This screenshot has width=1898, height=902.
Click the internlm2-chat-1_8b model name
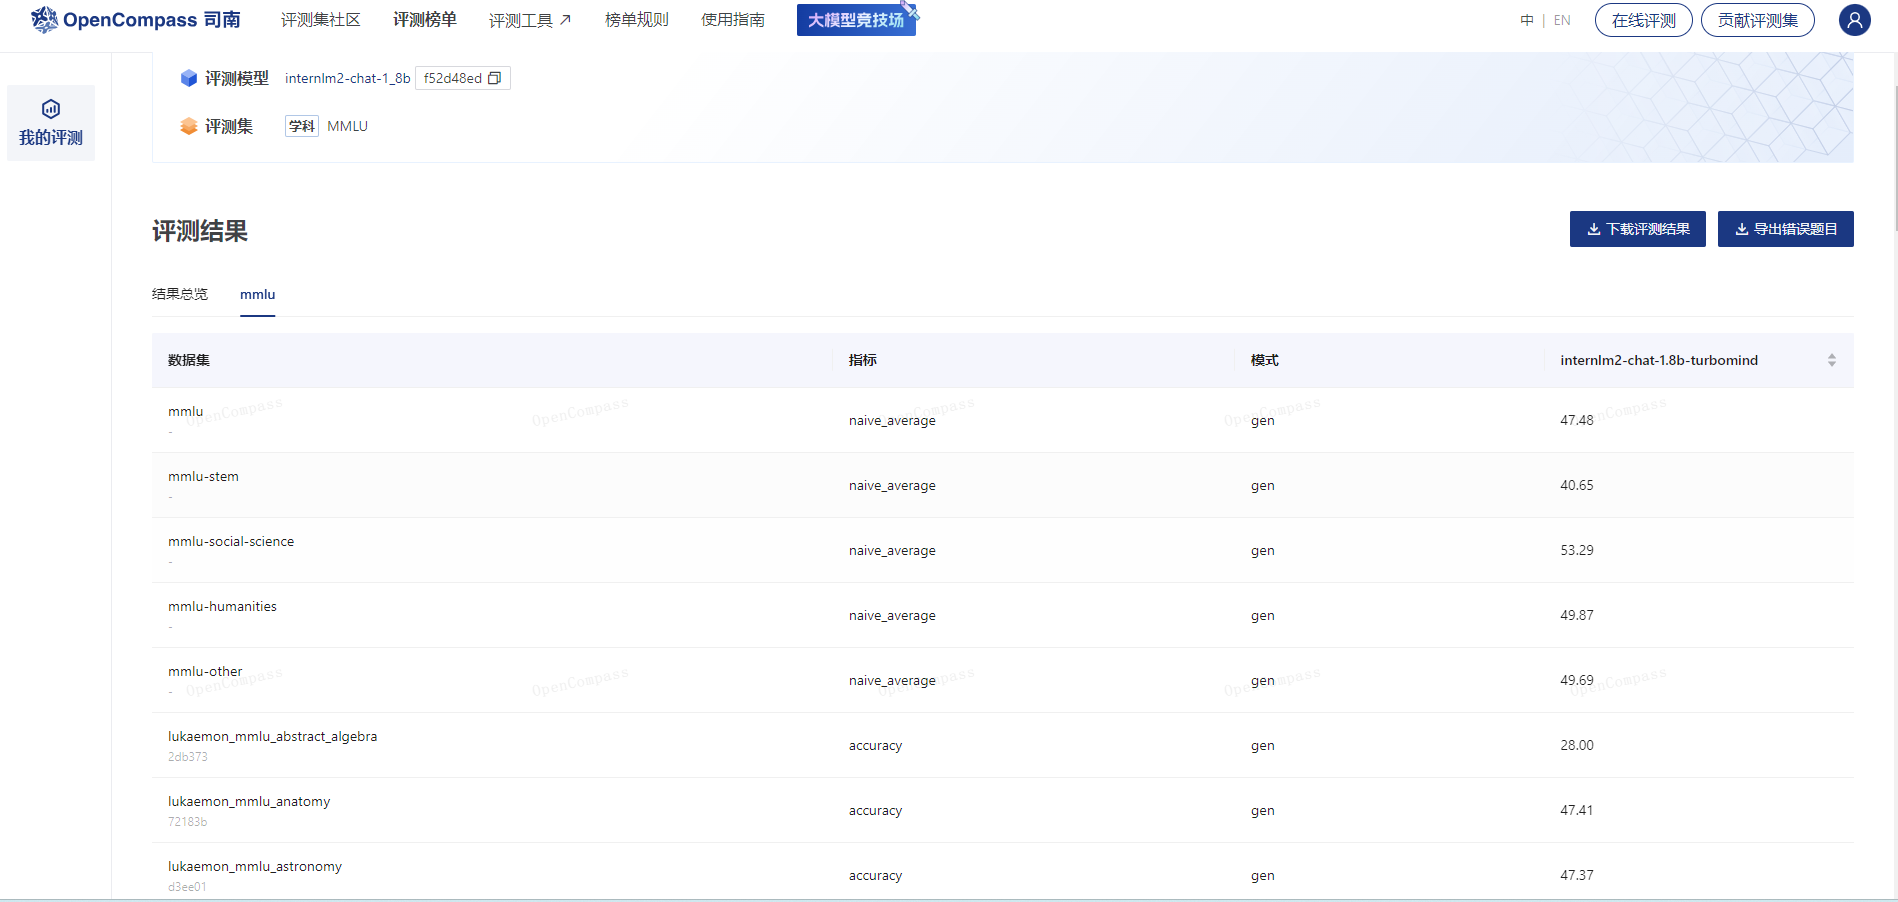[x=347, y=78]
